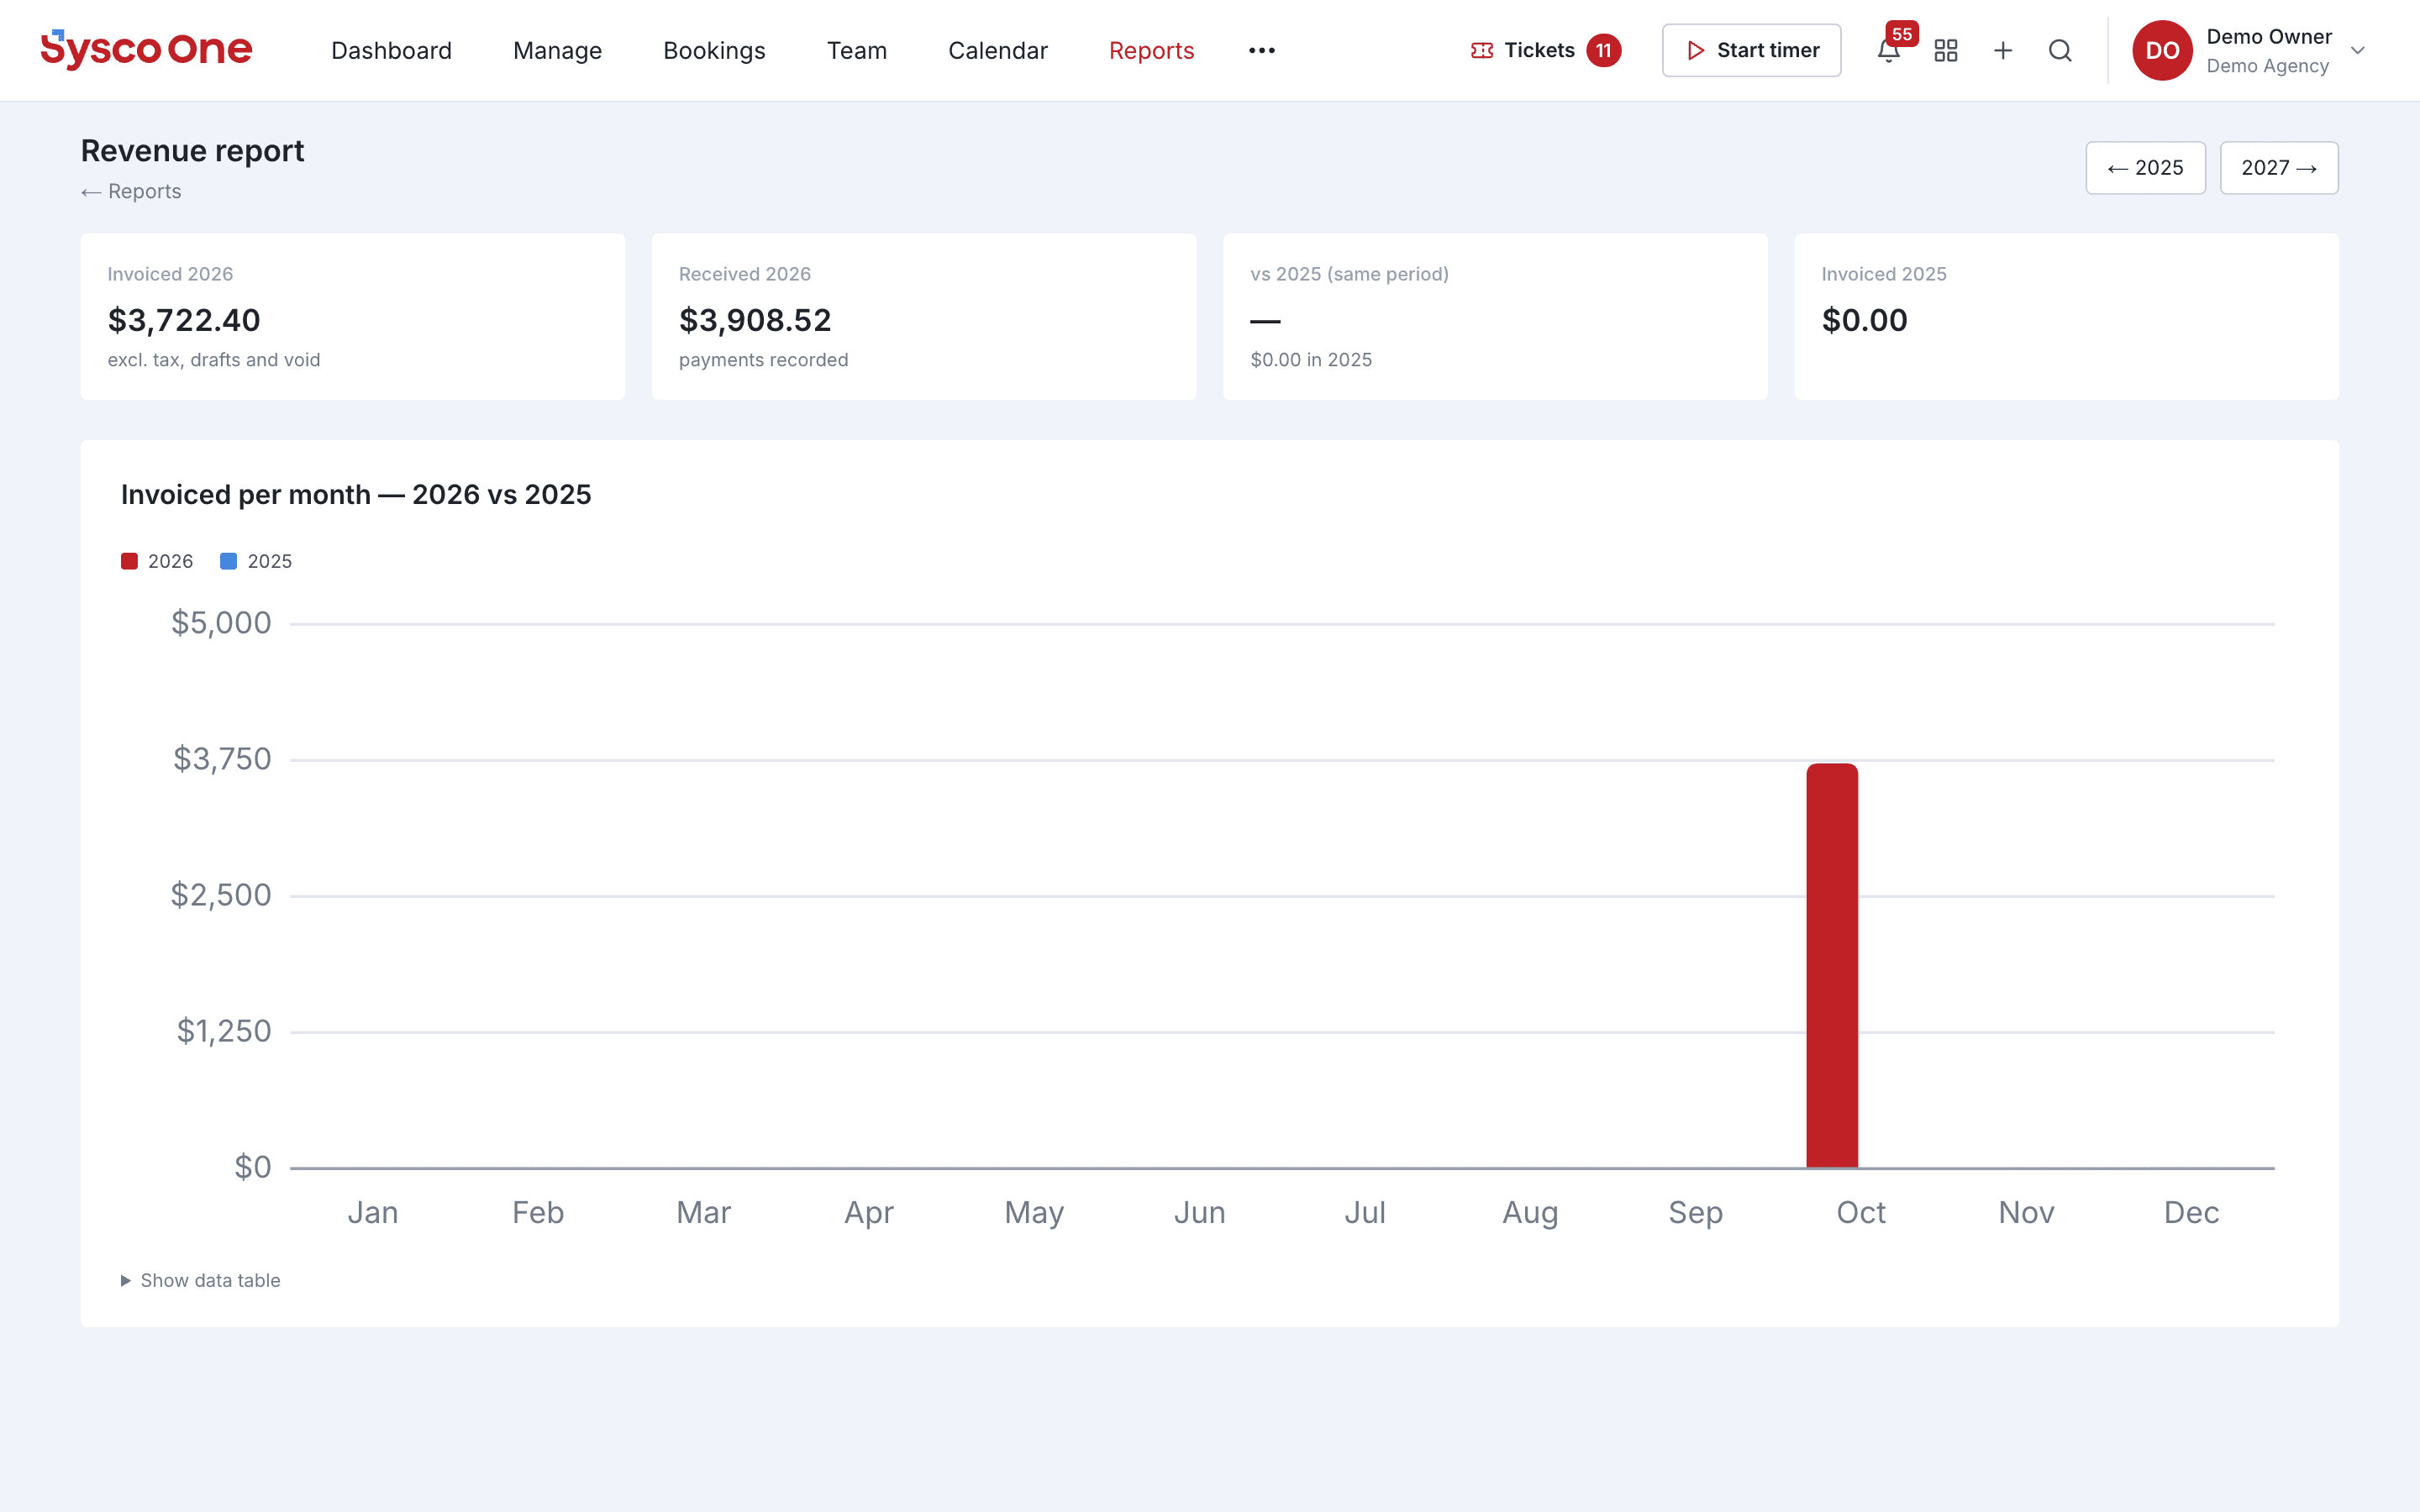Image resolution: width=2420 pixels, height=1512 pixels.
Task: Click the chart title Invoiced per month
Action: pyautogui.click(x=356, y=495)
